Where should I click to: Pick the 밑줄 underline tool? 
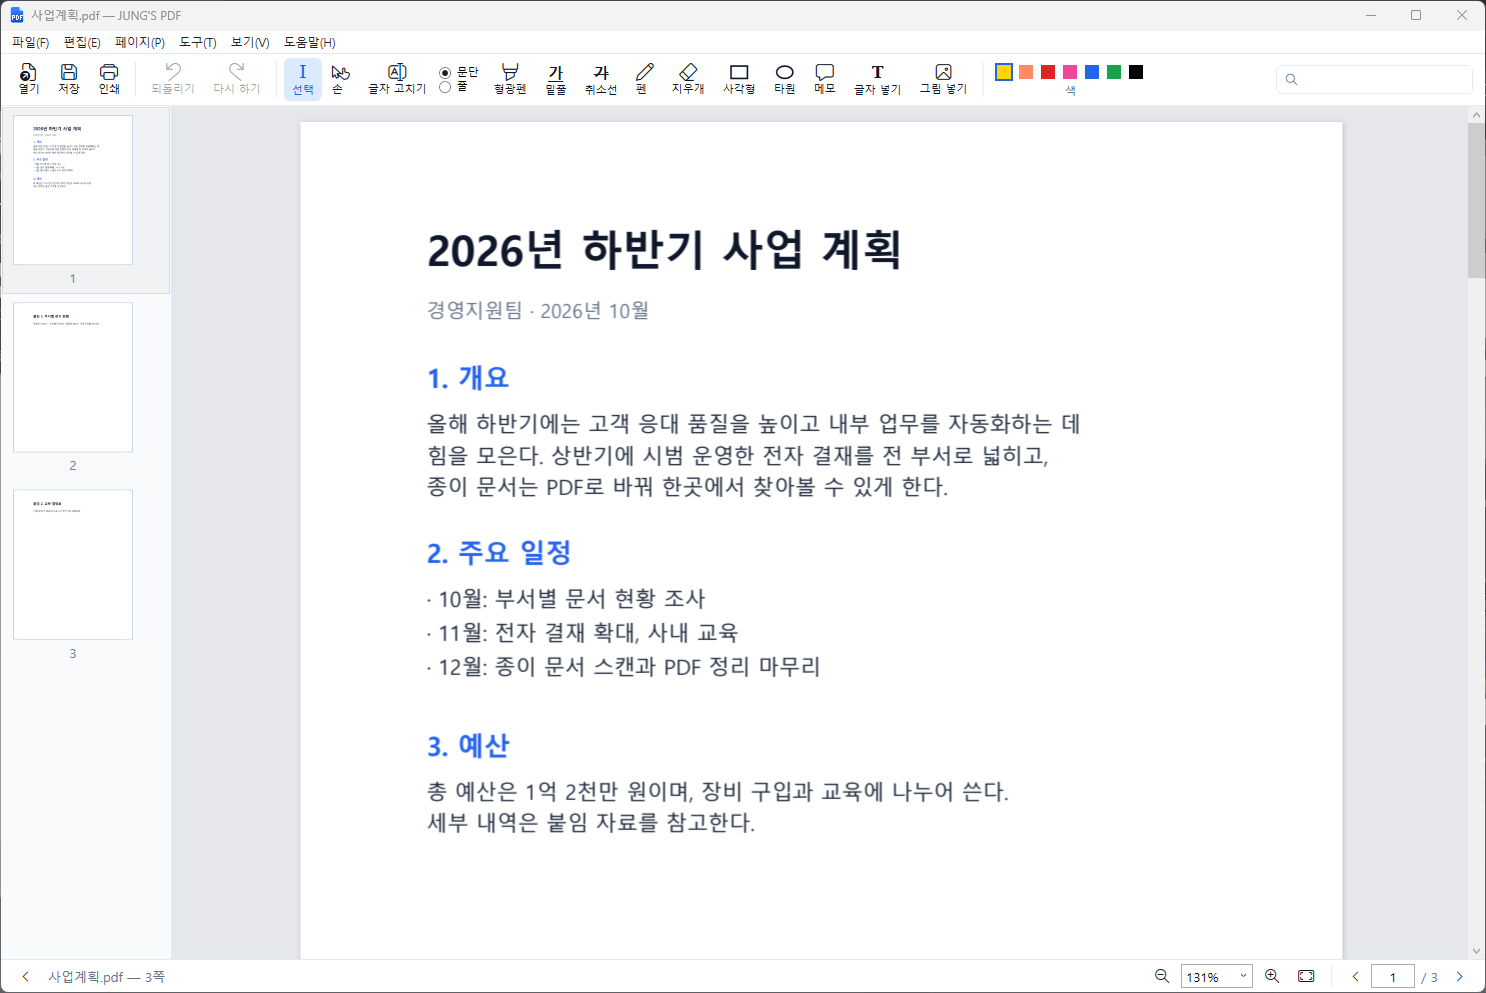point(556,79)
